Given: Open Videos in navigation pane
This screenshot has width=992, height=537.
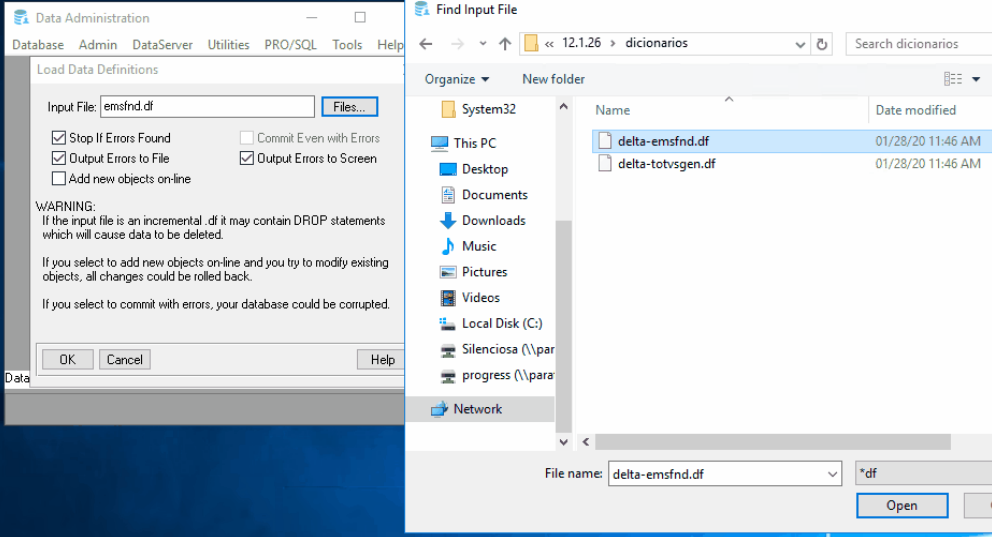Looking at the screenshot, I should coord(480,297).
